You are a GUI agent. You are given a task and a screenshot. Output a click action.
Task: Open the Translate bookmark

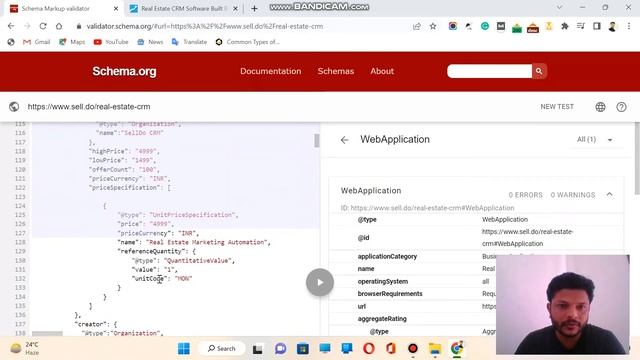(x=189, y=42)
